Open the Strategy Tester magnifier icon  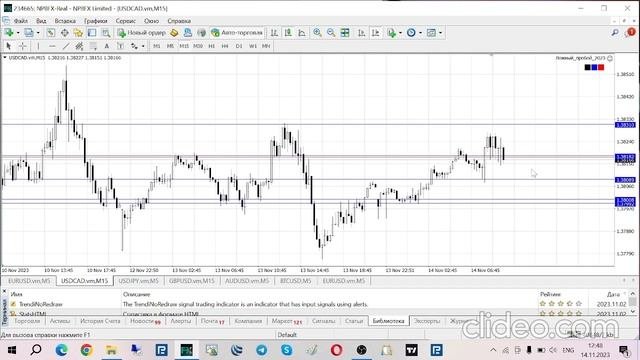(106, 33)
